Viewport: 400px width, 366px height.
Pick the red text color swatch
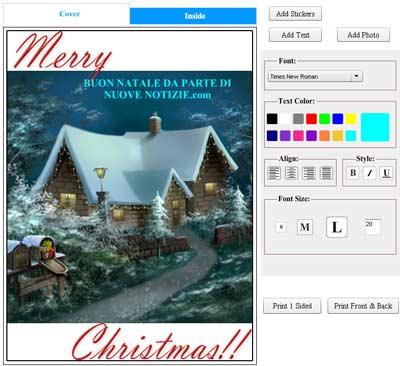(311, 119)
